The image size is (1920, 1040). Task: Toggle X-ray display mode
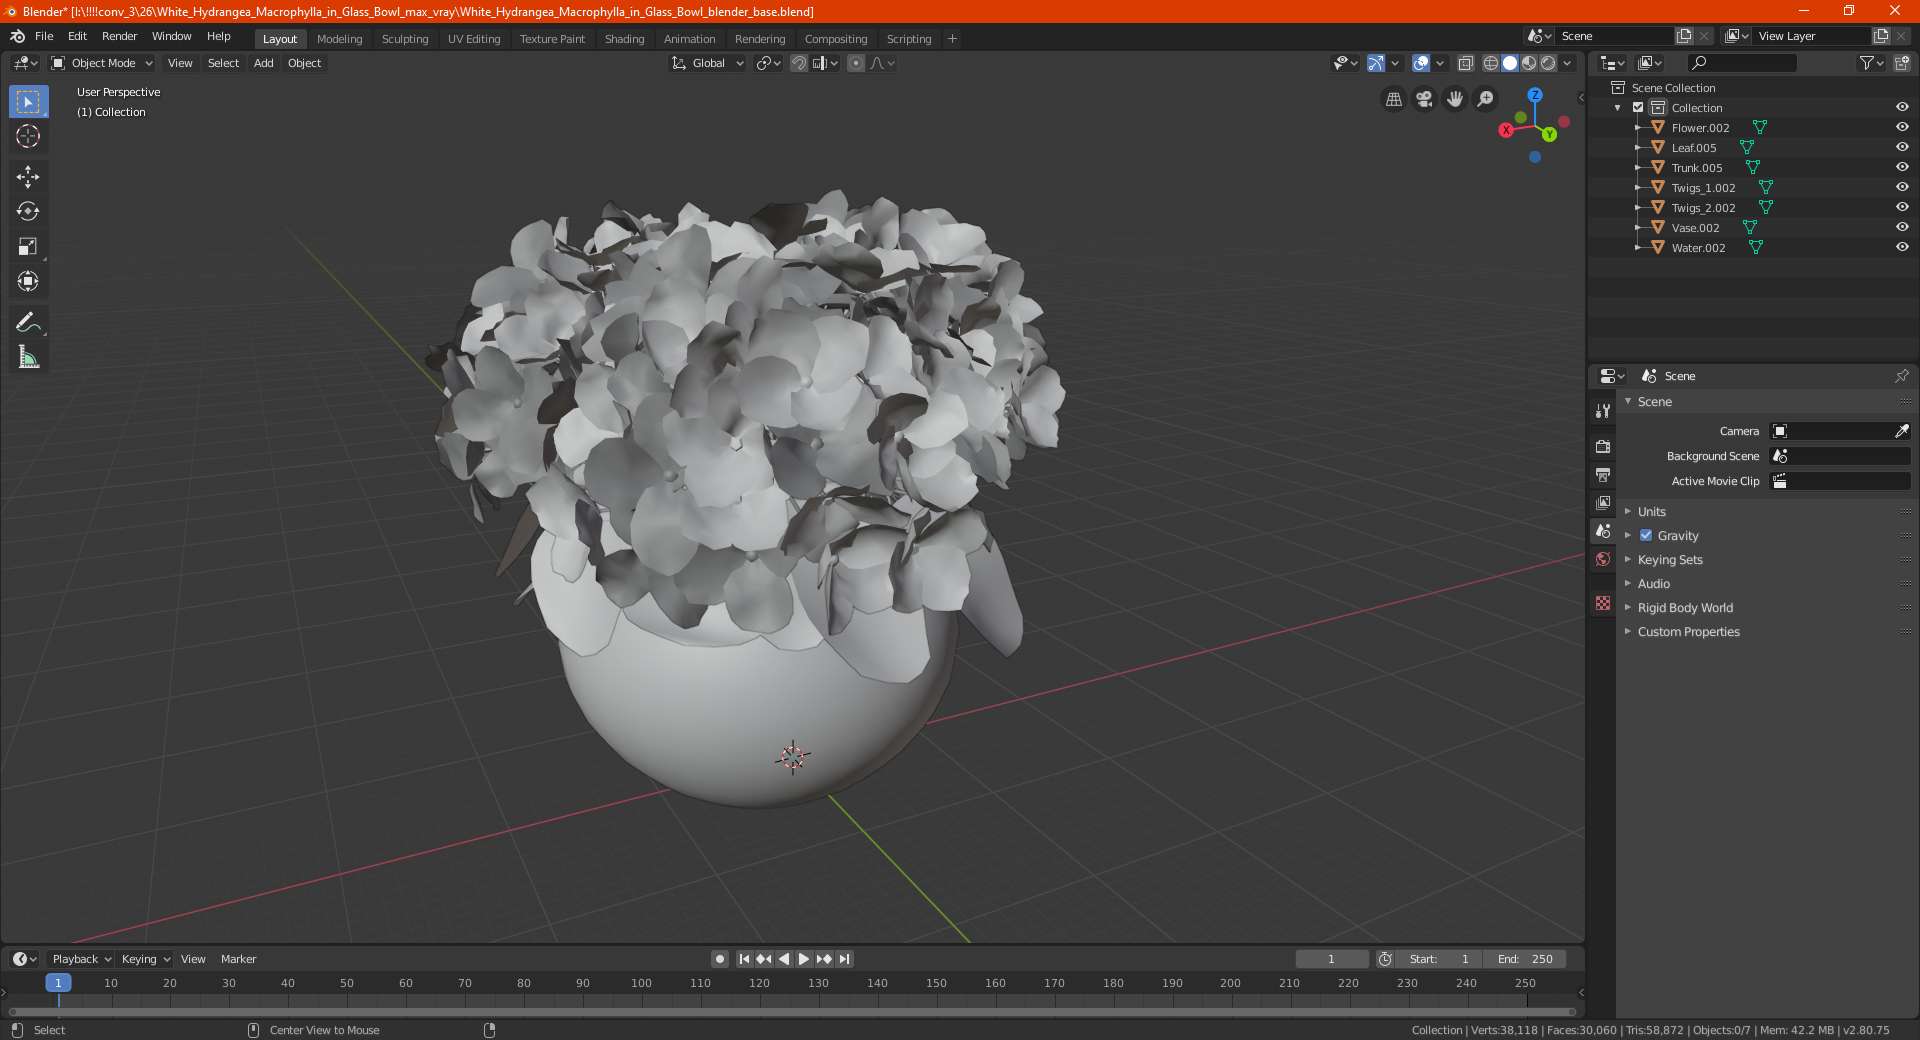1465,63
